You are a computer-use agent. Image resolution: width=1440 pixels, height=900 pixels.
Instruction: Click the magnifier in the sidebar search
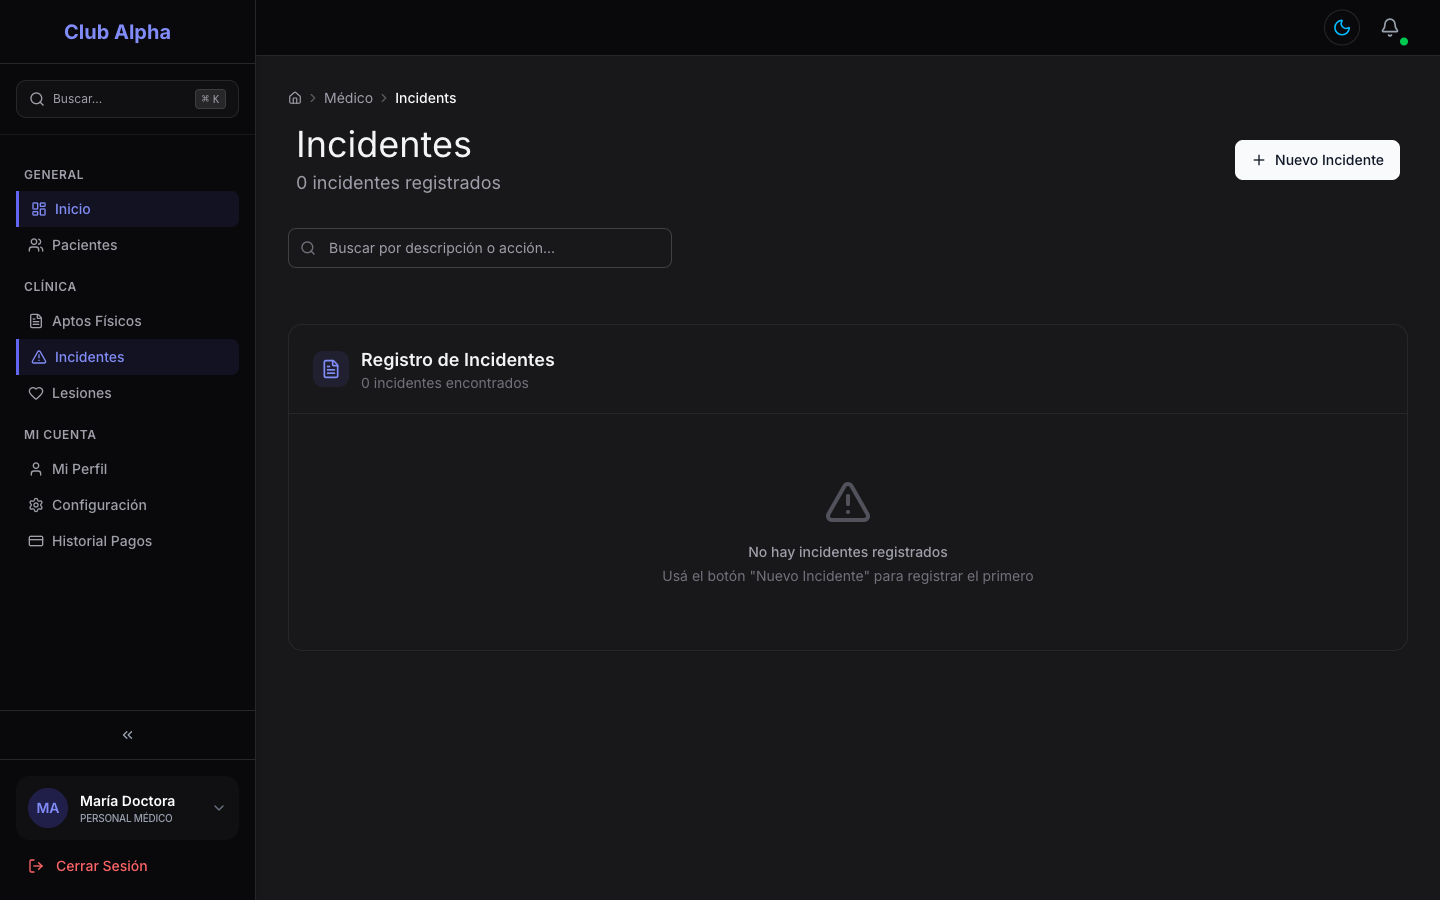tap(37, 99)
